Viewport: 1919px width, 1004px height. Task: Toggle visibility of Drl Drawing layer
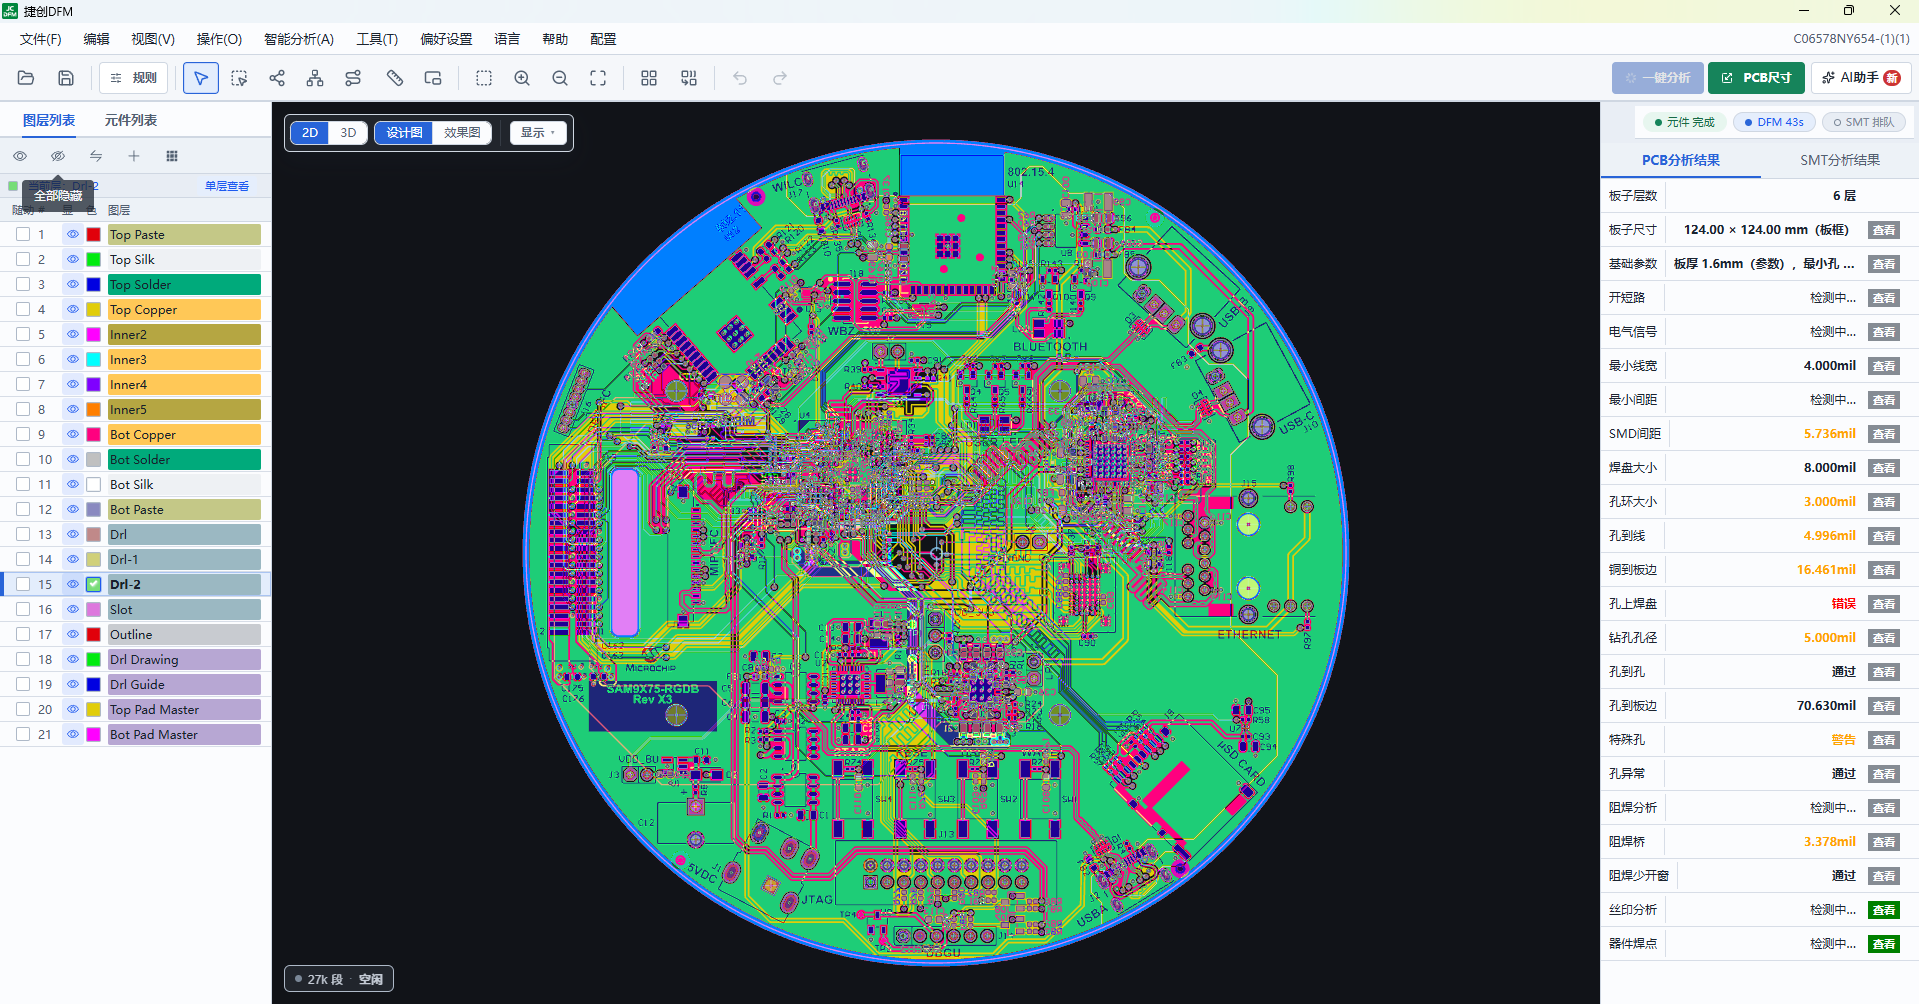[73, 659]
